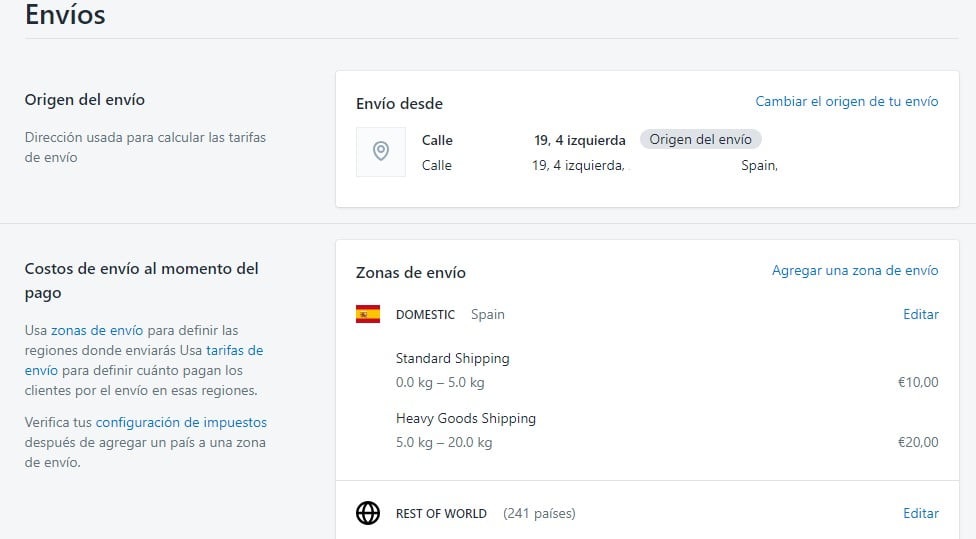The height and width of the screenshot is (539, 976).
Task: Follow the 'tarifas de envío' link
Action: [234, 351]
